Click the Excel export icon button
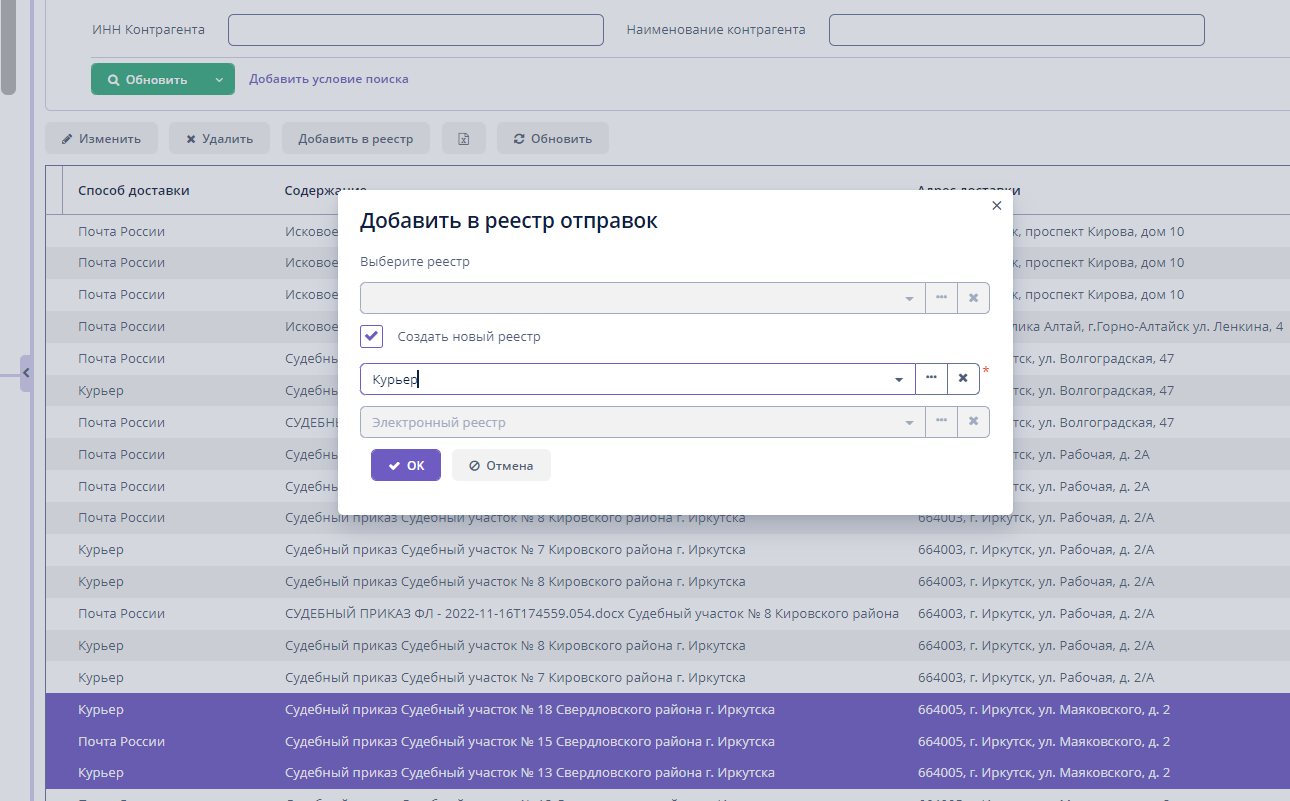1290x801 pixels. [464, 139]
